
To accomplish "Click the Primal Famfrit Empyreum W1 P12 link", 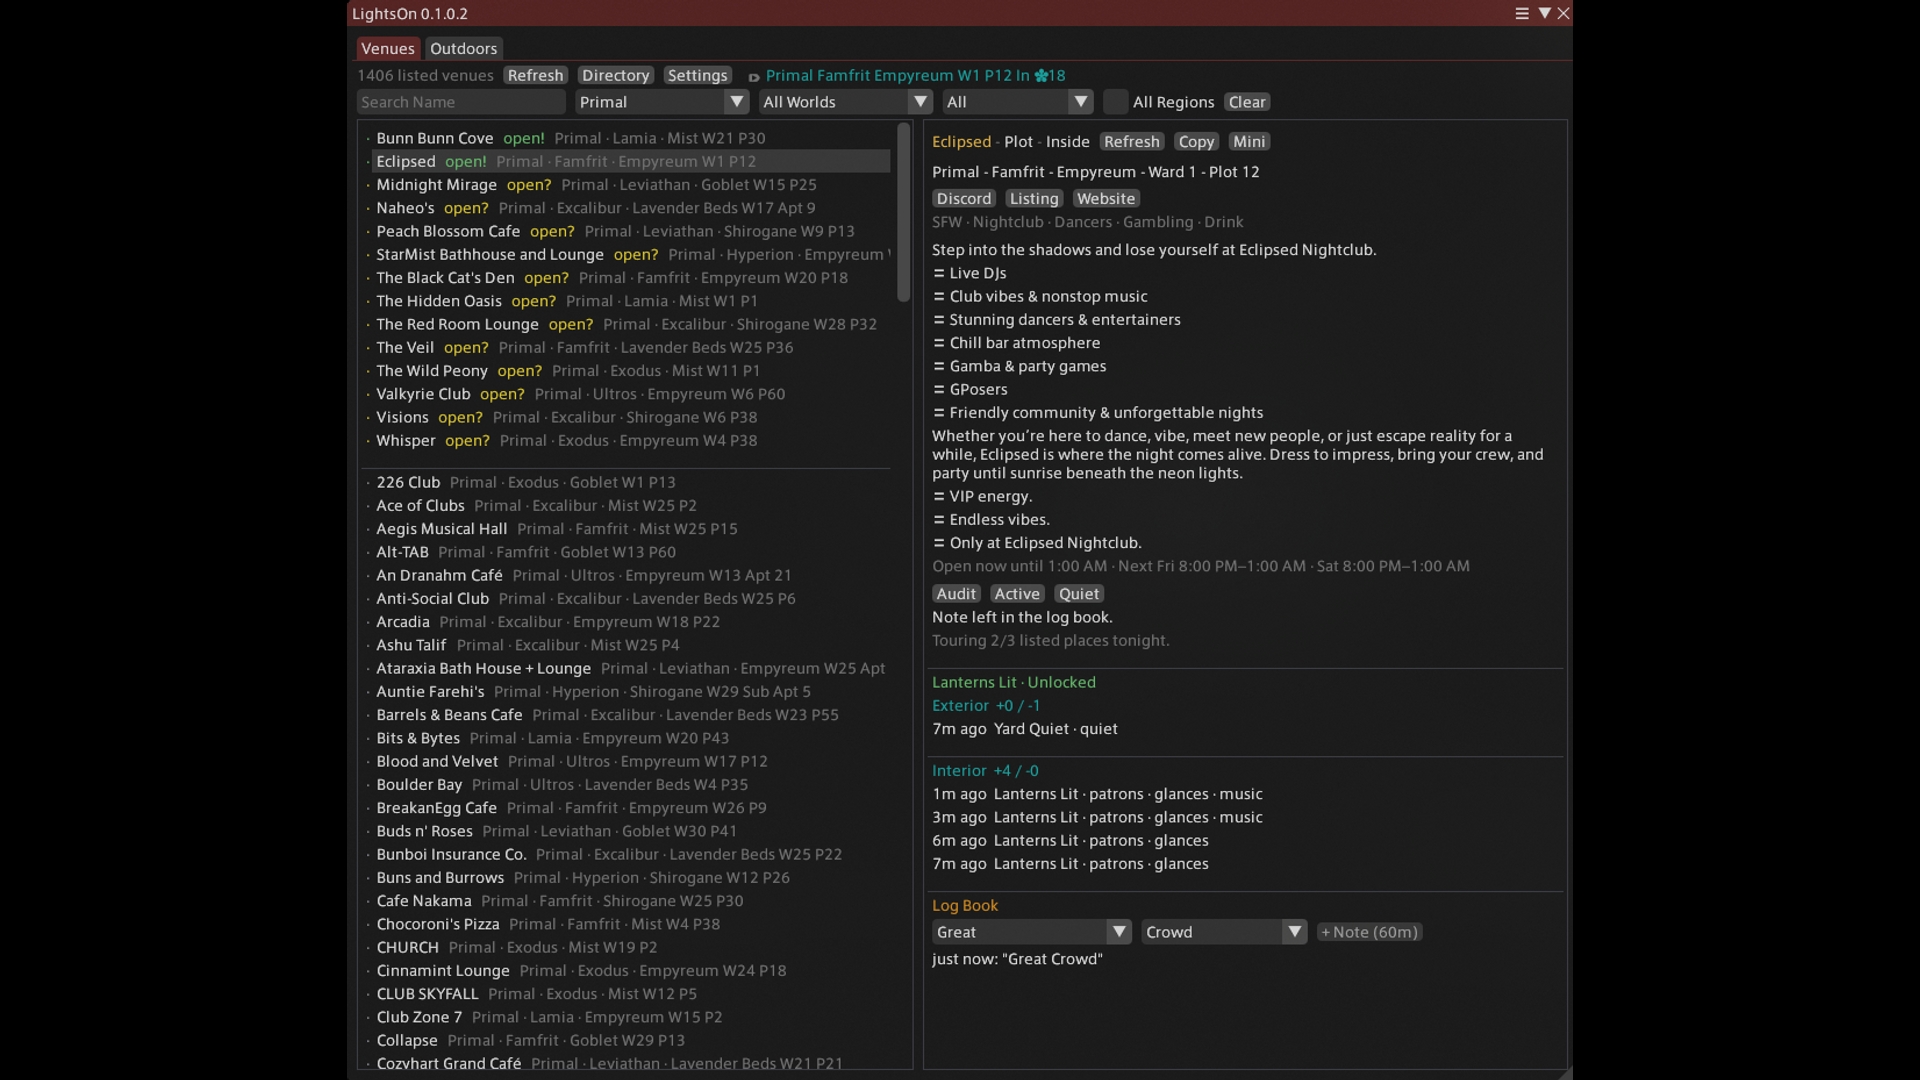I will click(x=915, y=75).
